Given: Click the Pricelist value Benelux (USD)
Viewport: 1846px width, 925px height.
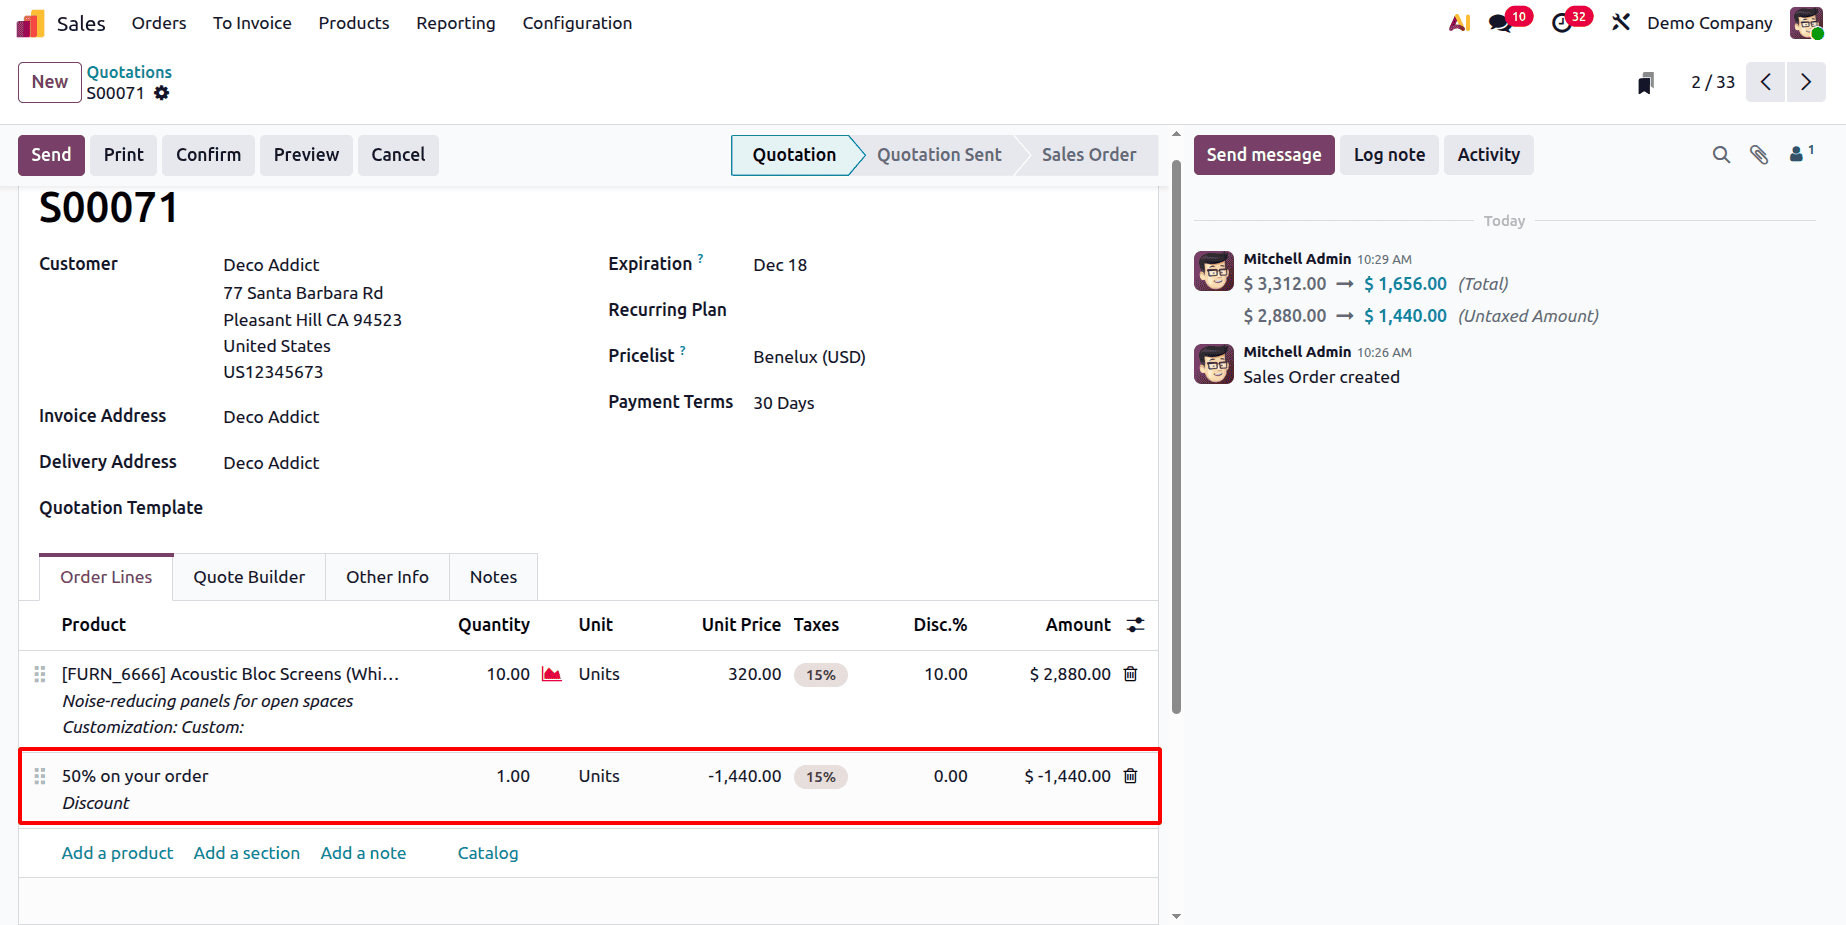Looking at the screenshot, I should 809,356.
